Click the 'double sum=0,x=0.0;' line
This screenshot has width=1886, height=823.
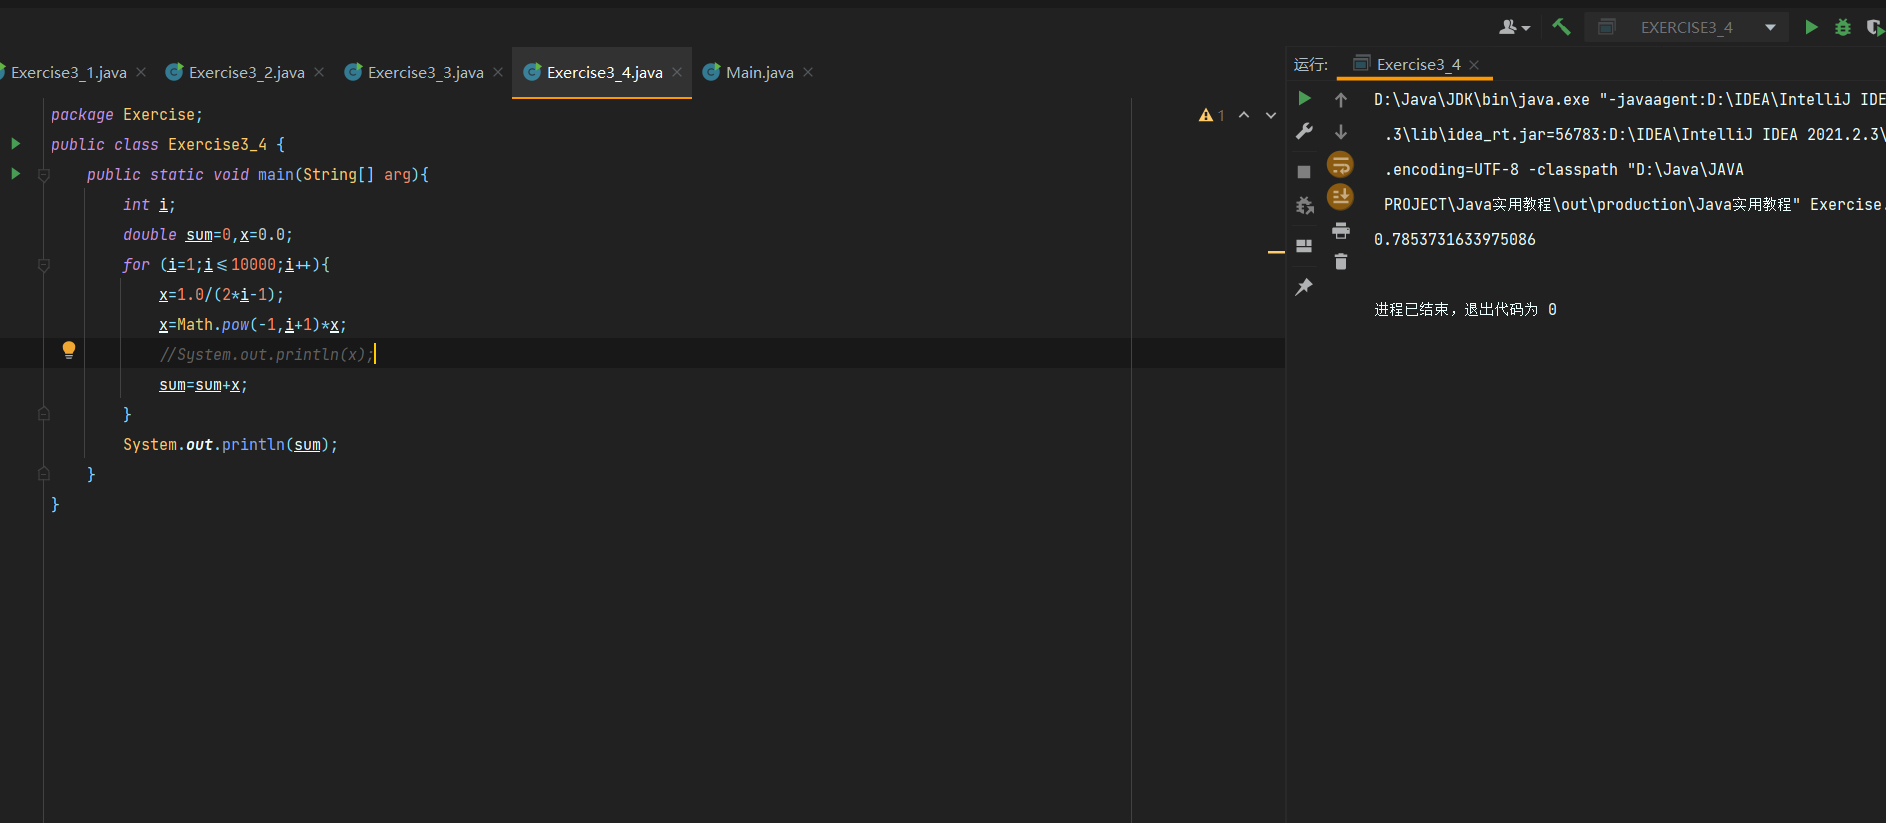click(208, 235)
